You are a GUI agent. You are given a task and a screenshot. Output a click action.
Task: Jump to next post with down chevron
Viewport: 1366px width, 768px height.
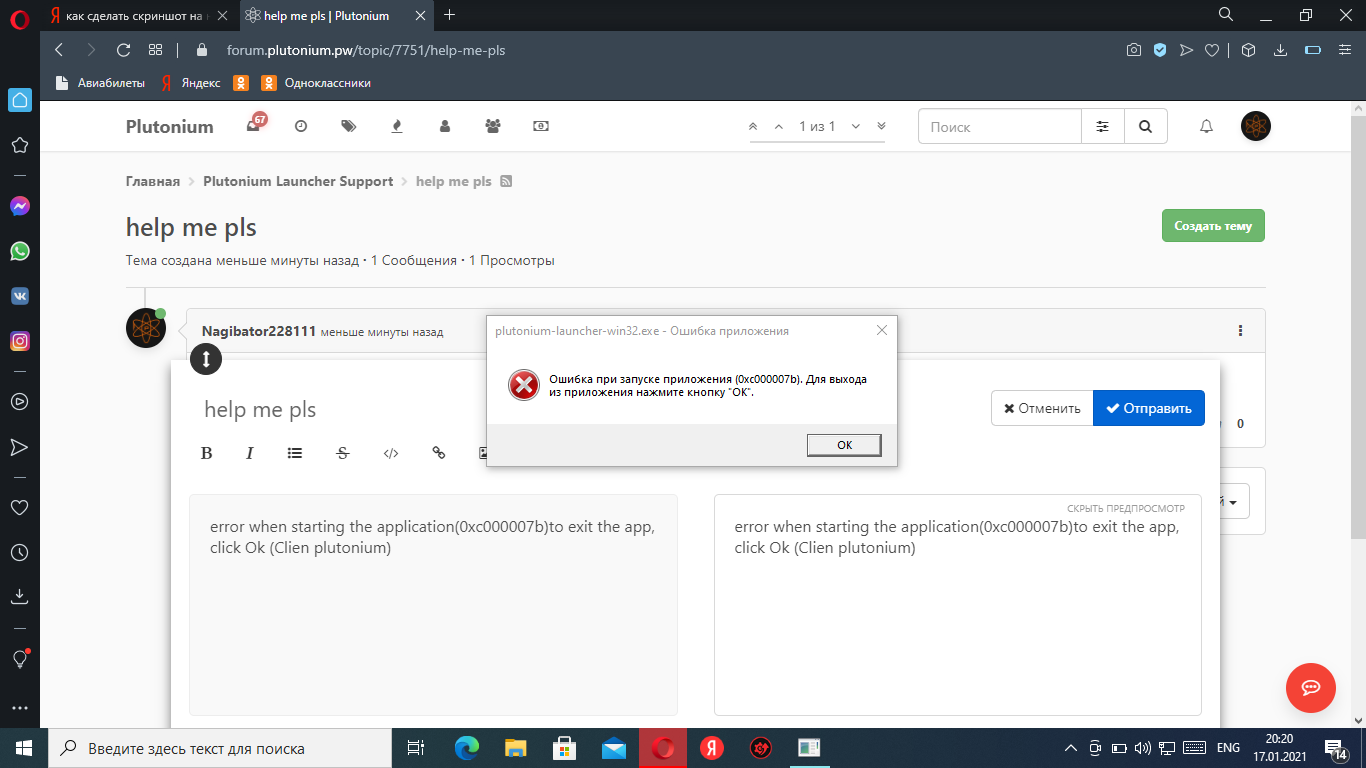point(856,127)
